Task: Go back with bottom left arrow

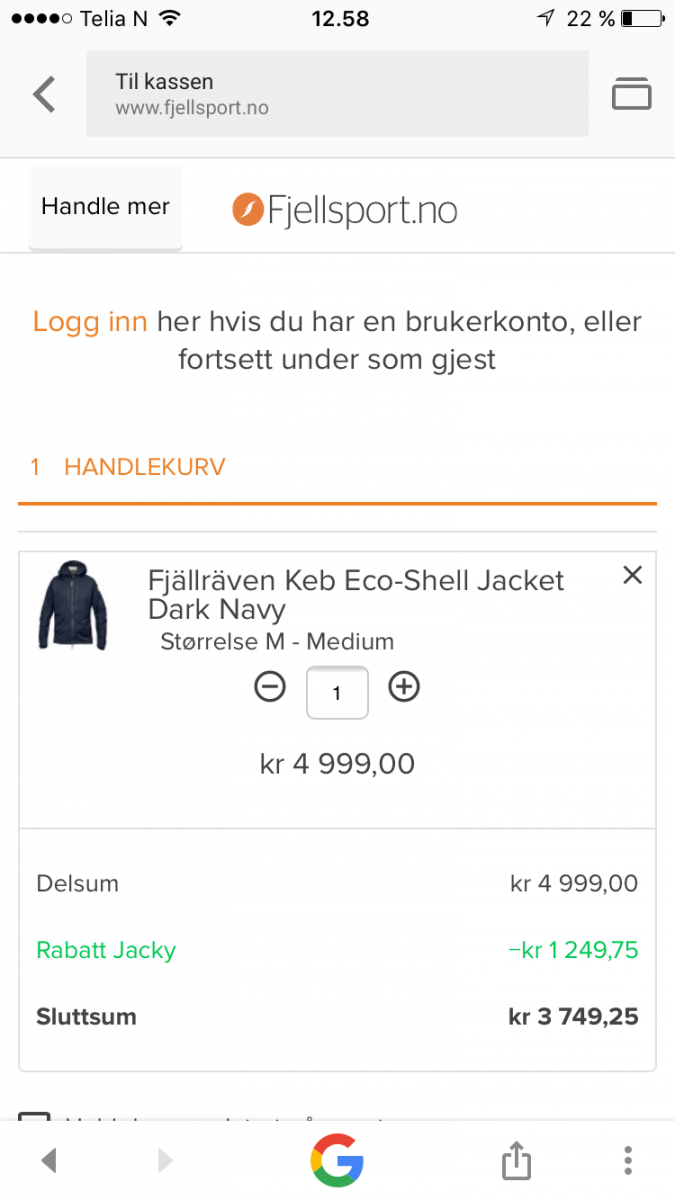Action: (49, 1160)
